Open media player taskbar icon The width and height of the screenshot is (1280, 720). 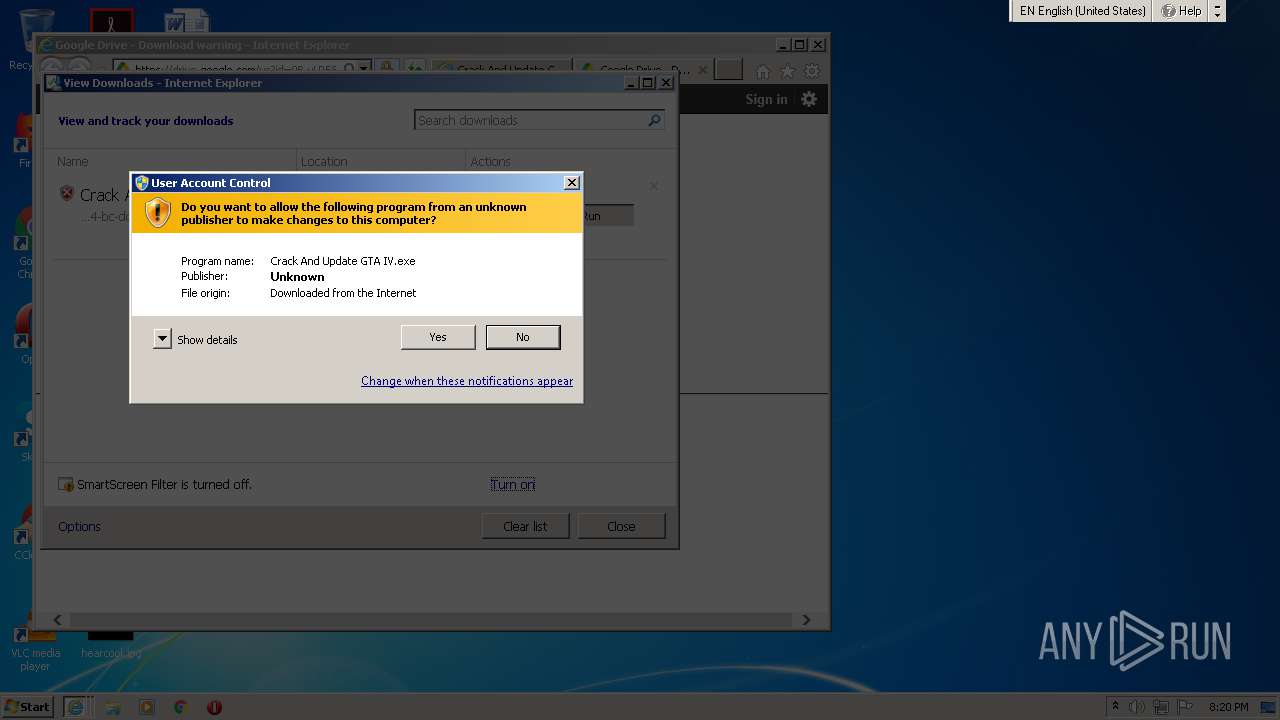tap(147, 707)
